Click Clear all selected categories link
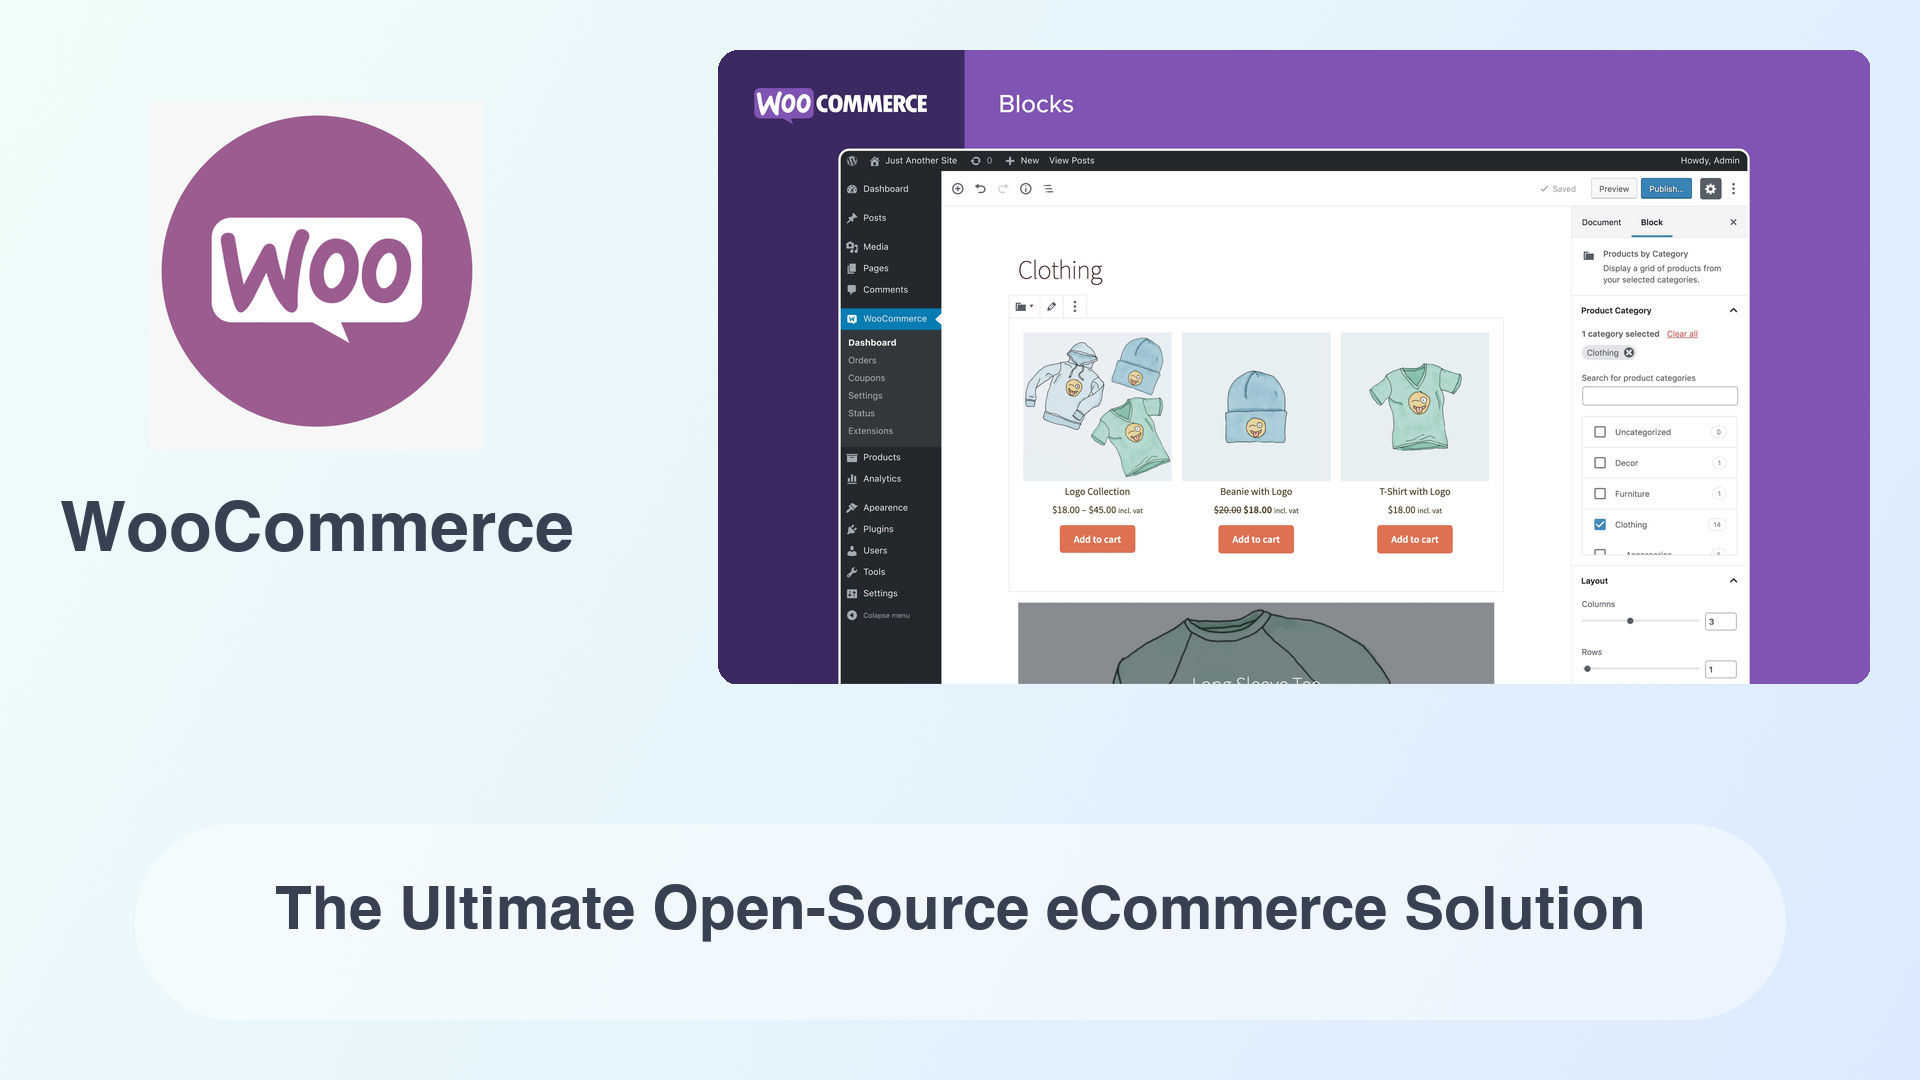Image resolution: width=1920 pixels, height=1080 pixels. (x=1681, y=334)
